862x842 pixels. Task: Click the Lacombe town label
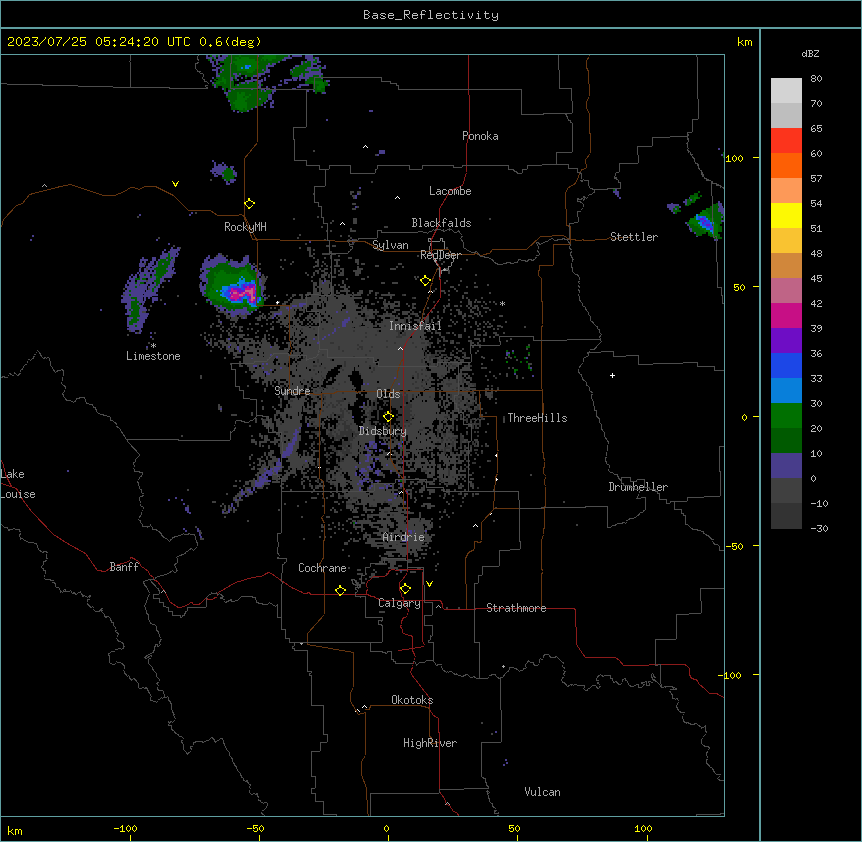(x=450, y=191)
